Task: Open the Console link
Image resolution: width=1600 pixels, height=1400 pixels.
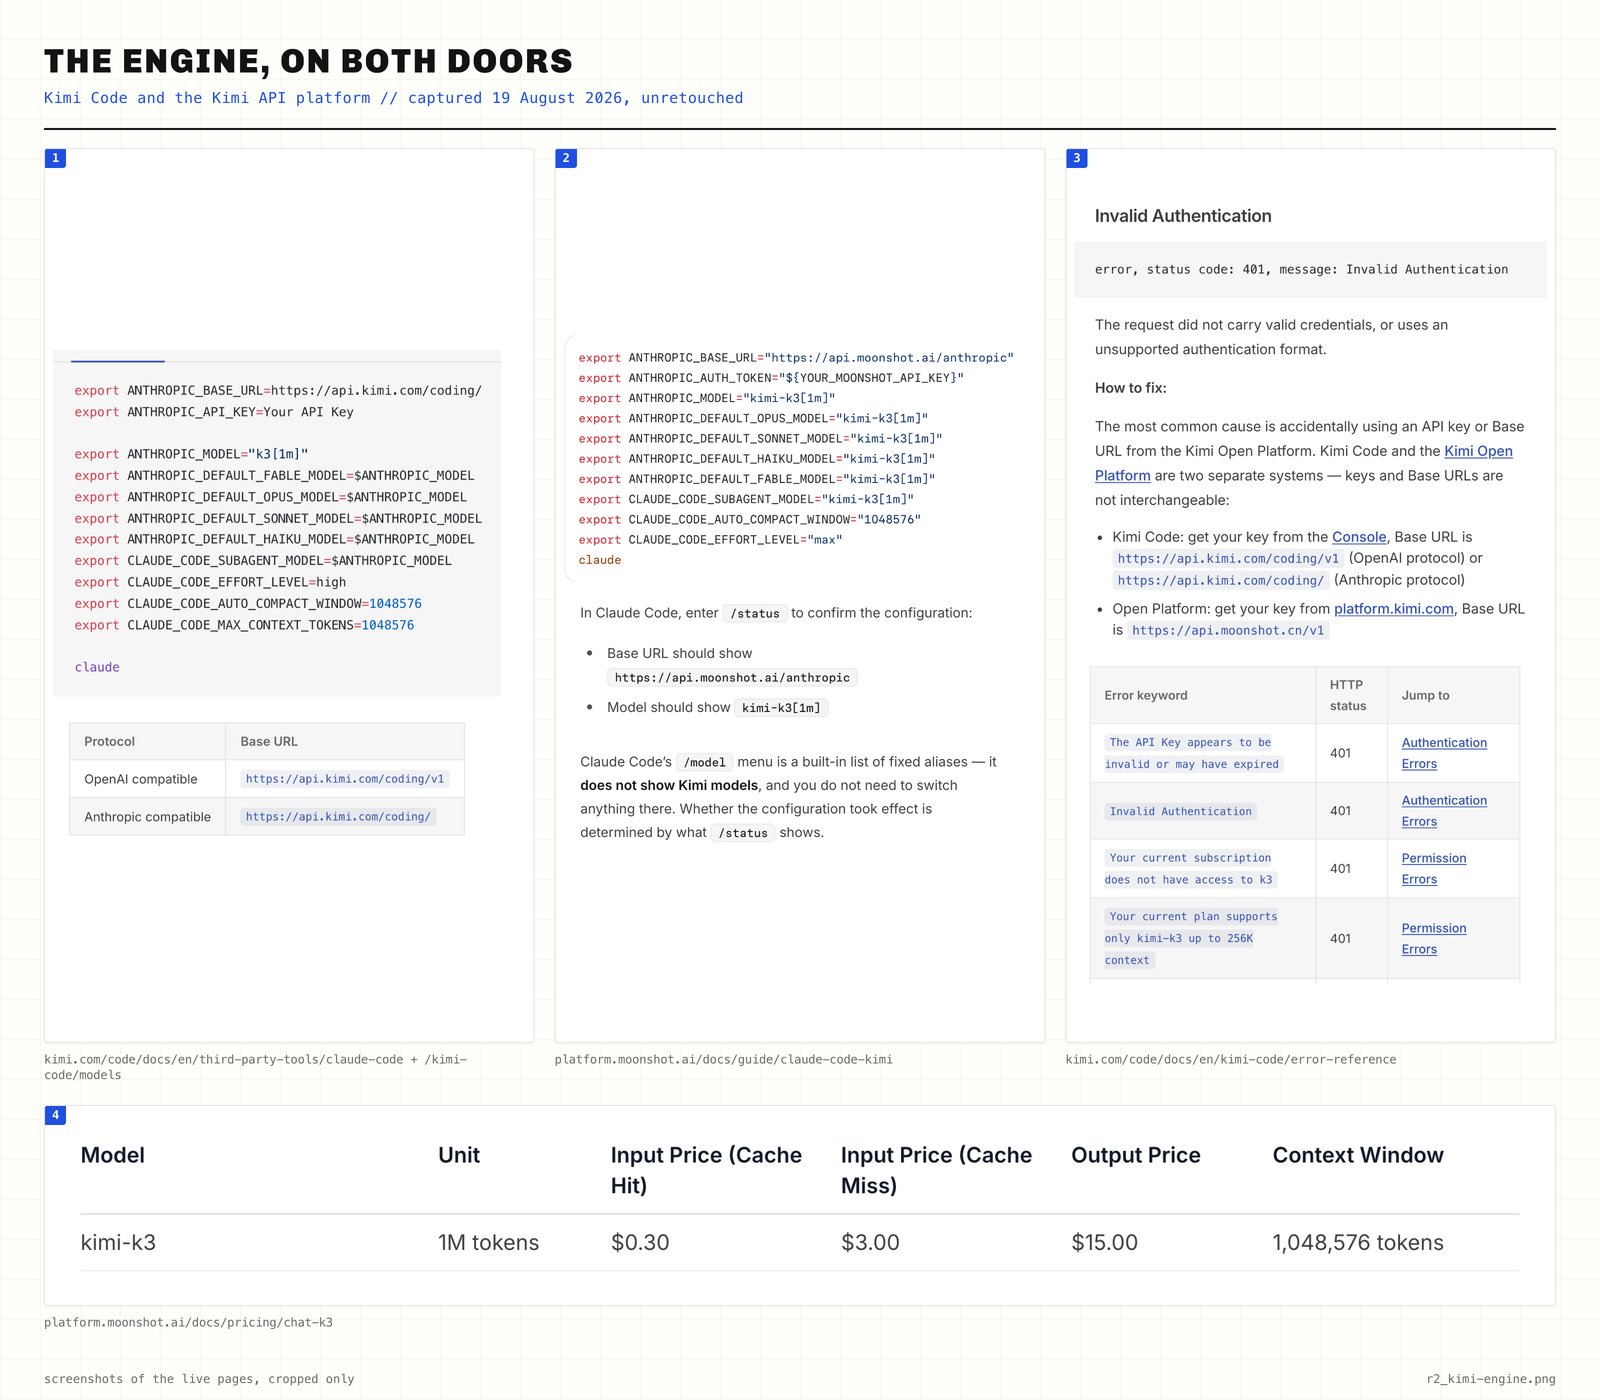Action: coord(1359,537)
